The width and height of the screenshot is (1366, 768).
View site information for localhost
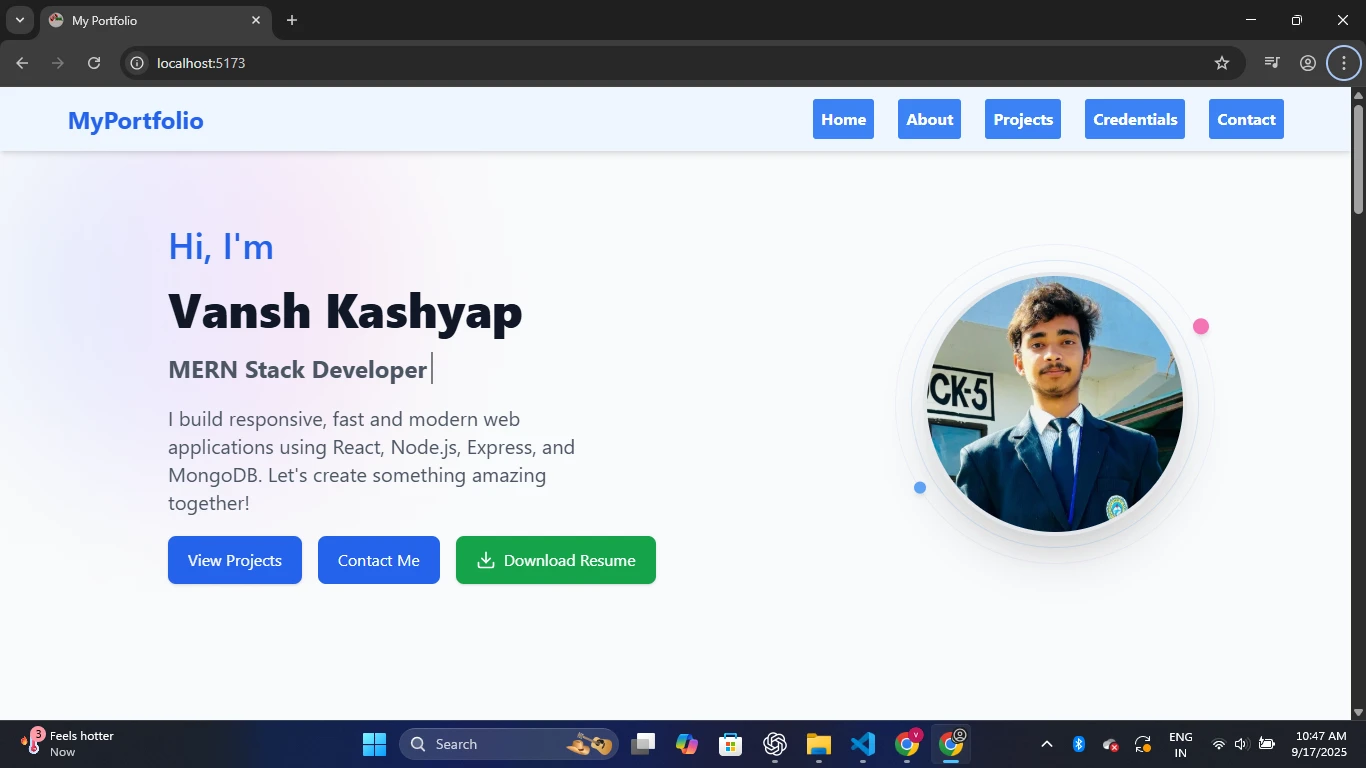[x=137, y=63]
